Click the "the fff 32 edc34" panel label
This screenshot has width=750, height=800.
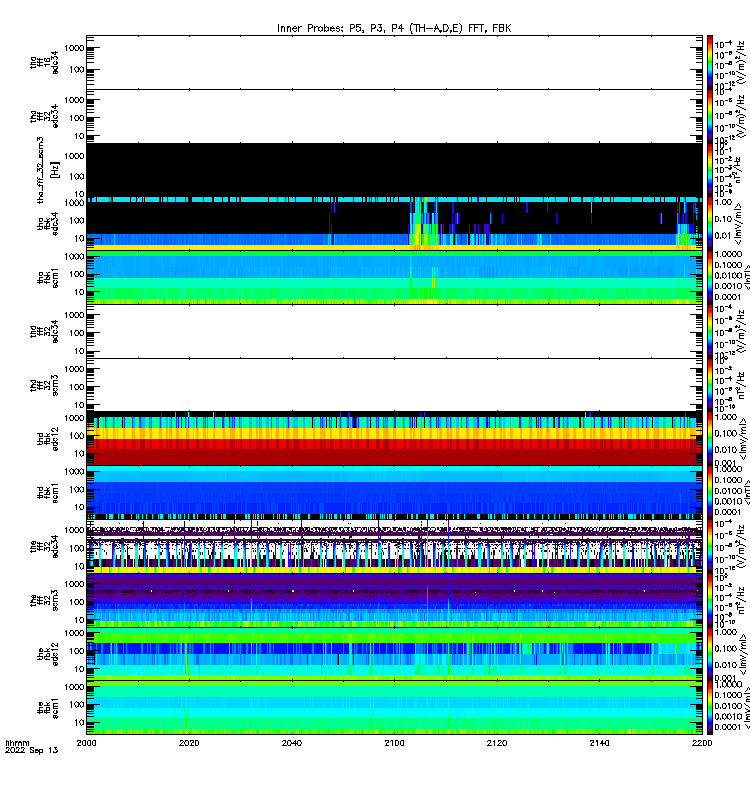pyautogui.click(x=44, y=547)
